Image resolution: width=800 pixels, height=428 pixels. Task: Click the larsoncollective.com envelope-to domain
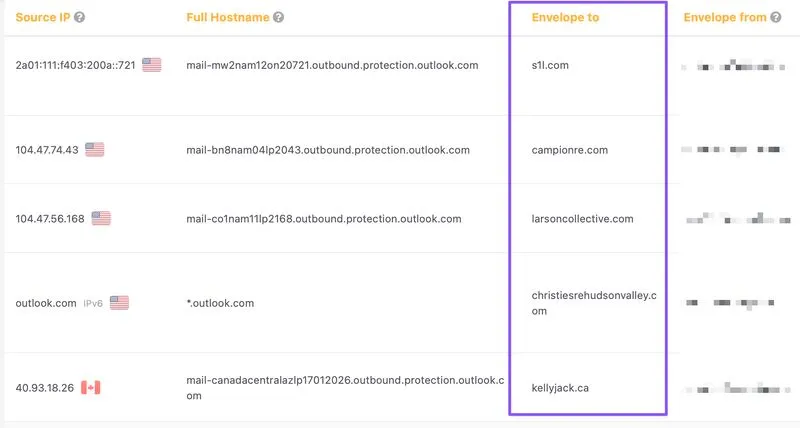[583, 219]
